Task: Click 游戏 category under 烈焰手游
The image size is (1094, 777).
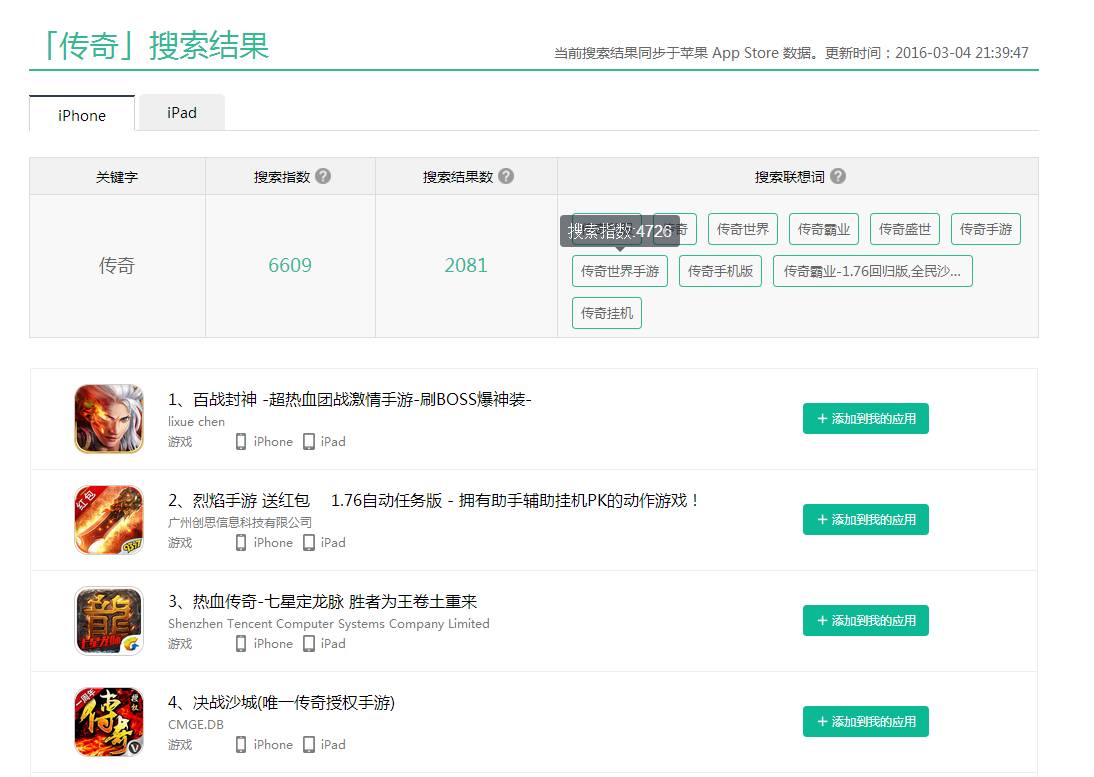Action: point(180,543)
